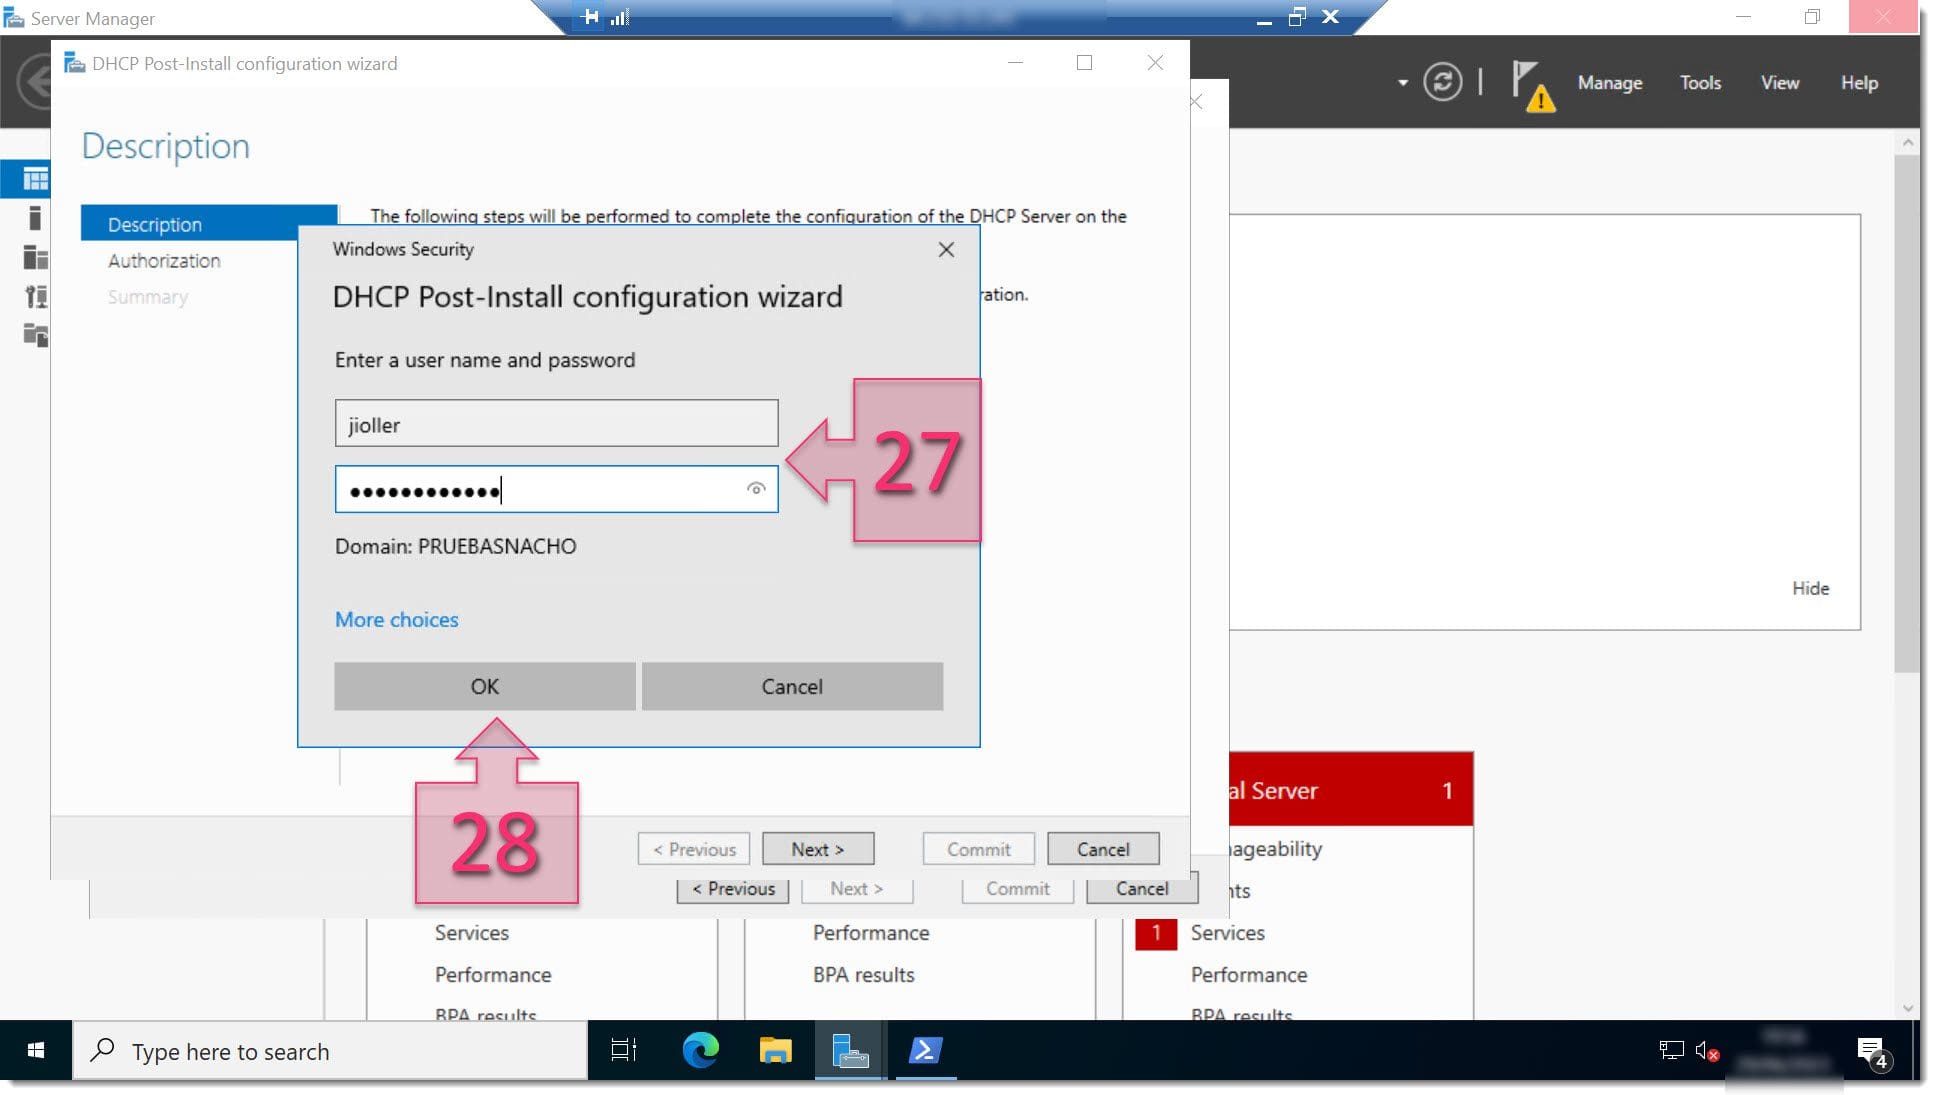The height and width of the screenshot is (1095, 1935).
Task: Click the taskbar search box
Action: (330, 1051)
